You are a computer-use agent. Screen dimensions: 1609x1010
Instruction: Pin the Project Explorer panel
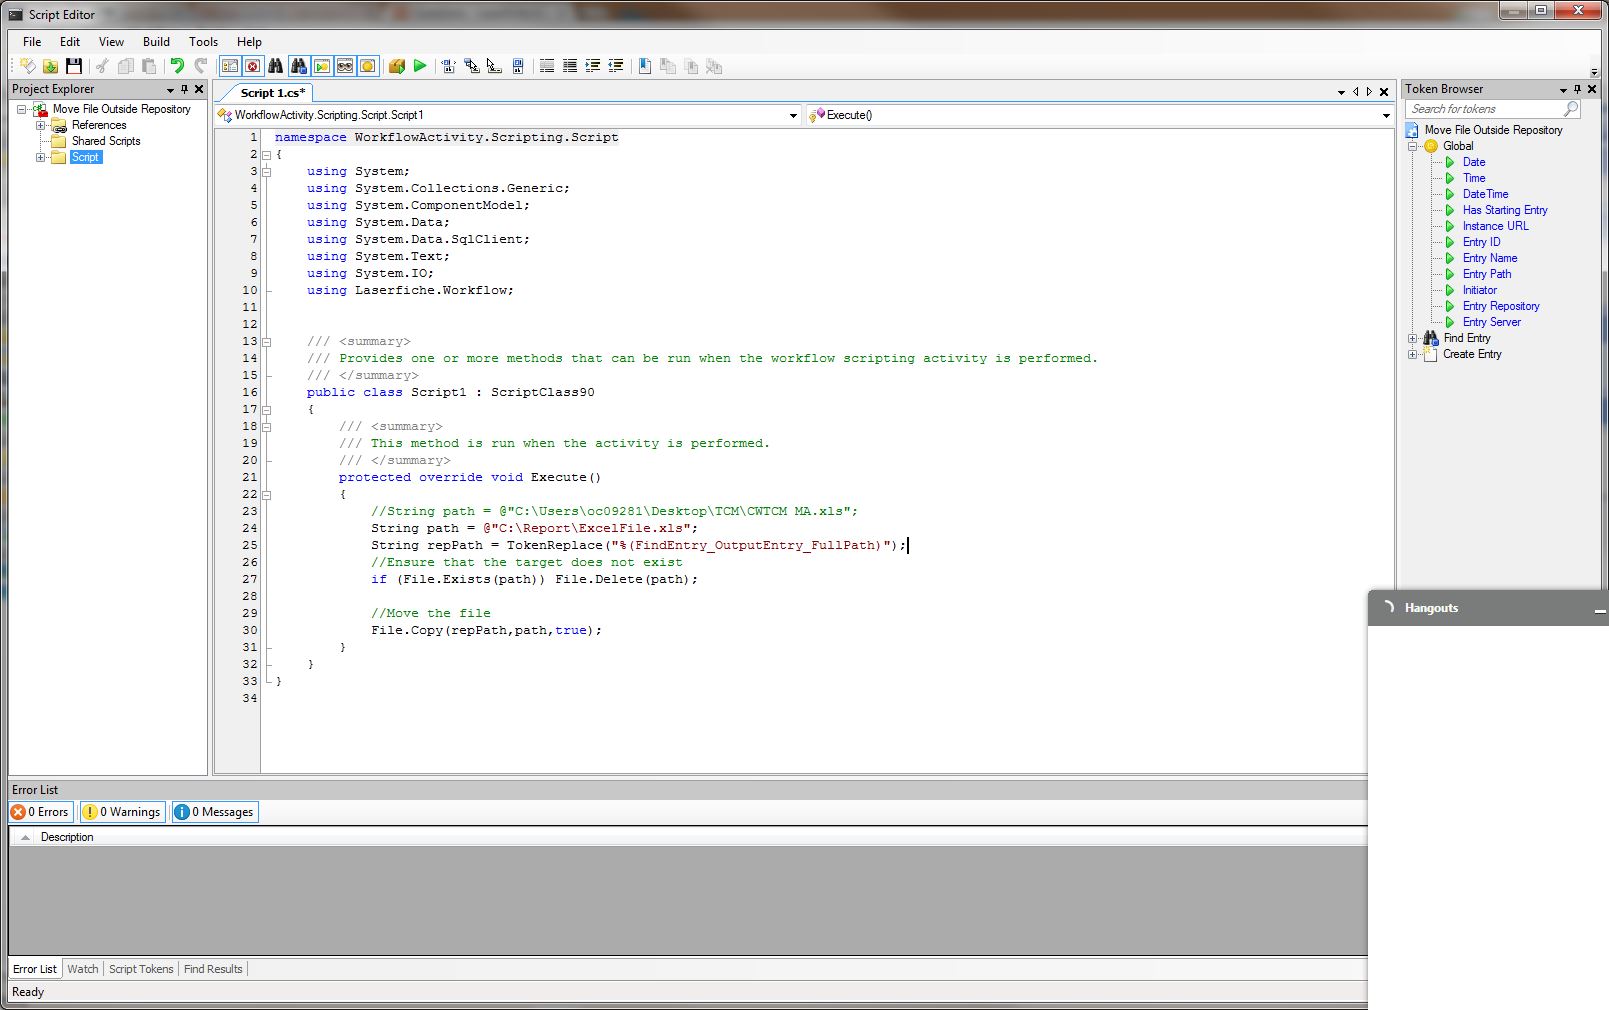[x=184, y=89]
